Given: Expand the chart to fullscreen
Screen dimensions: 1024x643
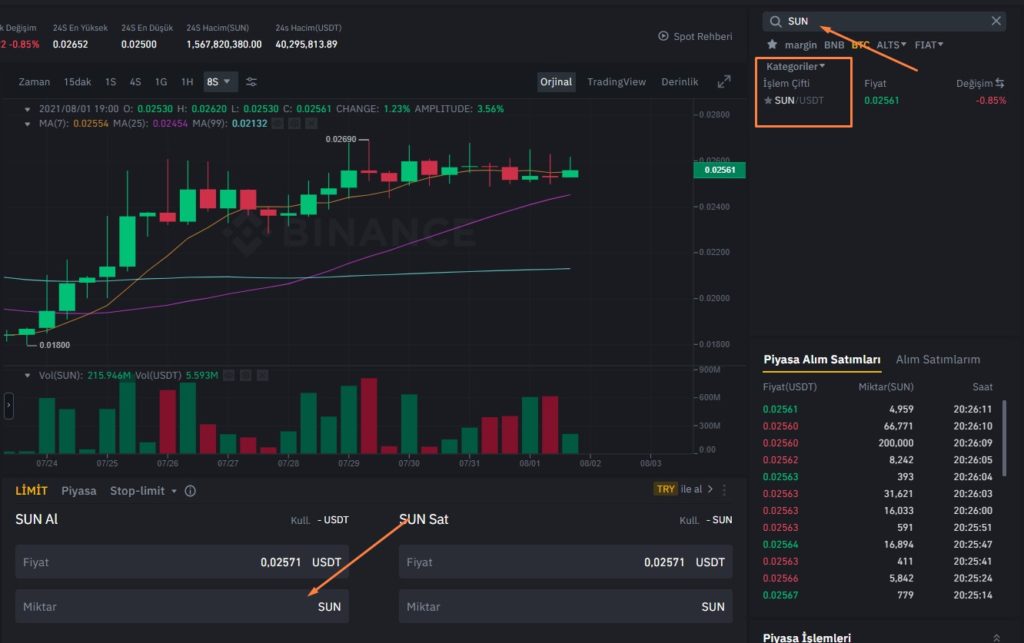Looking at the screenshot, I should tap(724, 82).
